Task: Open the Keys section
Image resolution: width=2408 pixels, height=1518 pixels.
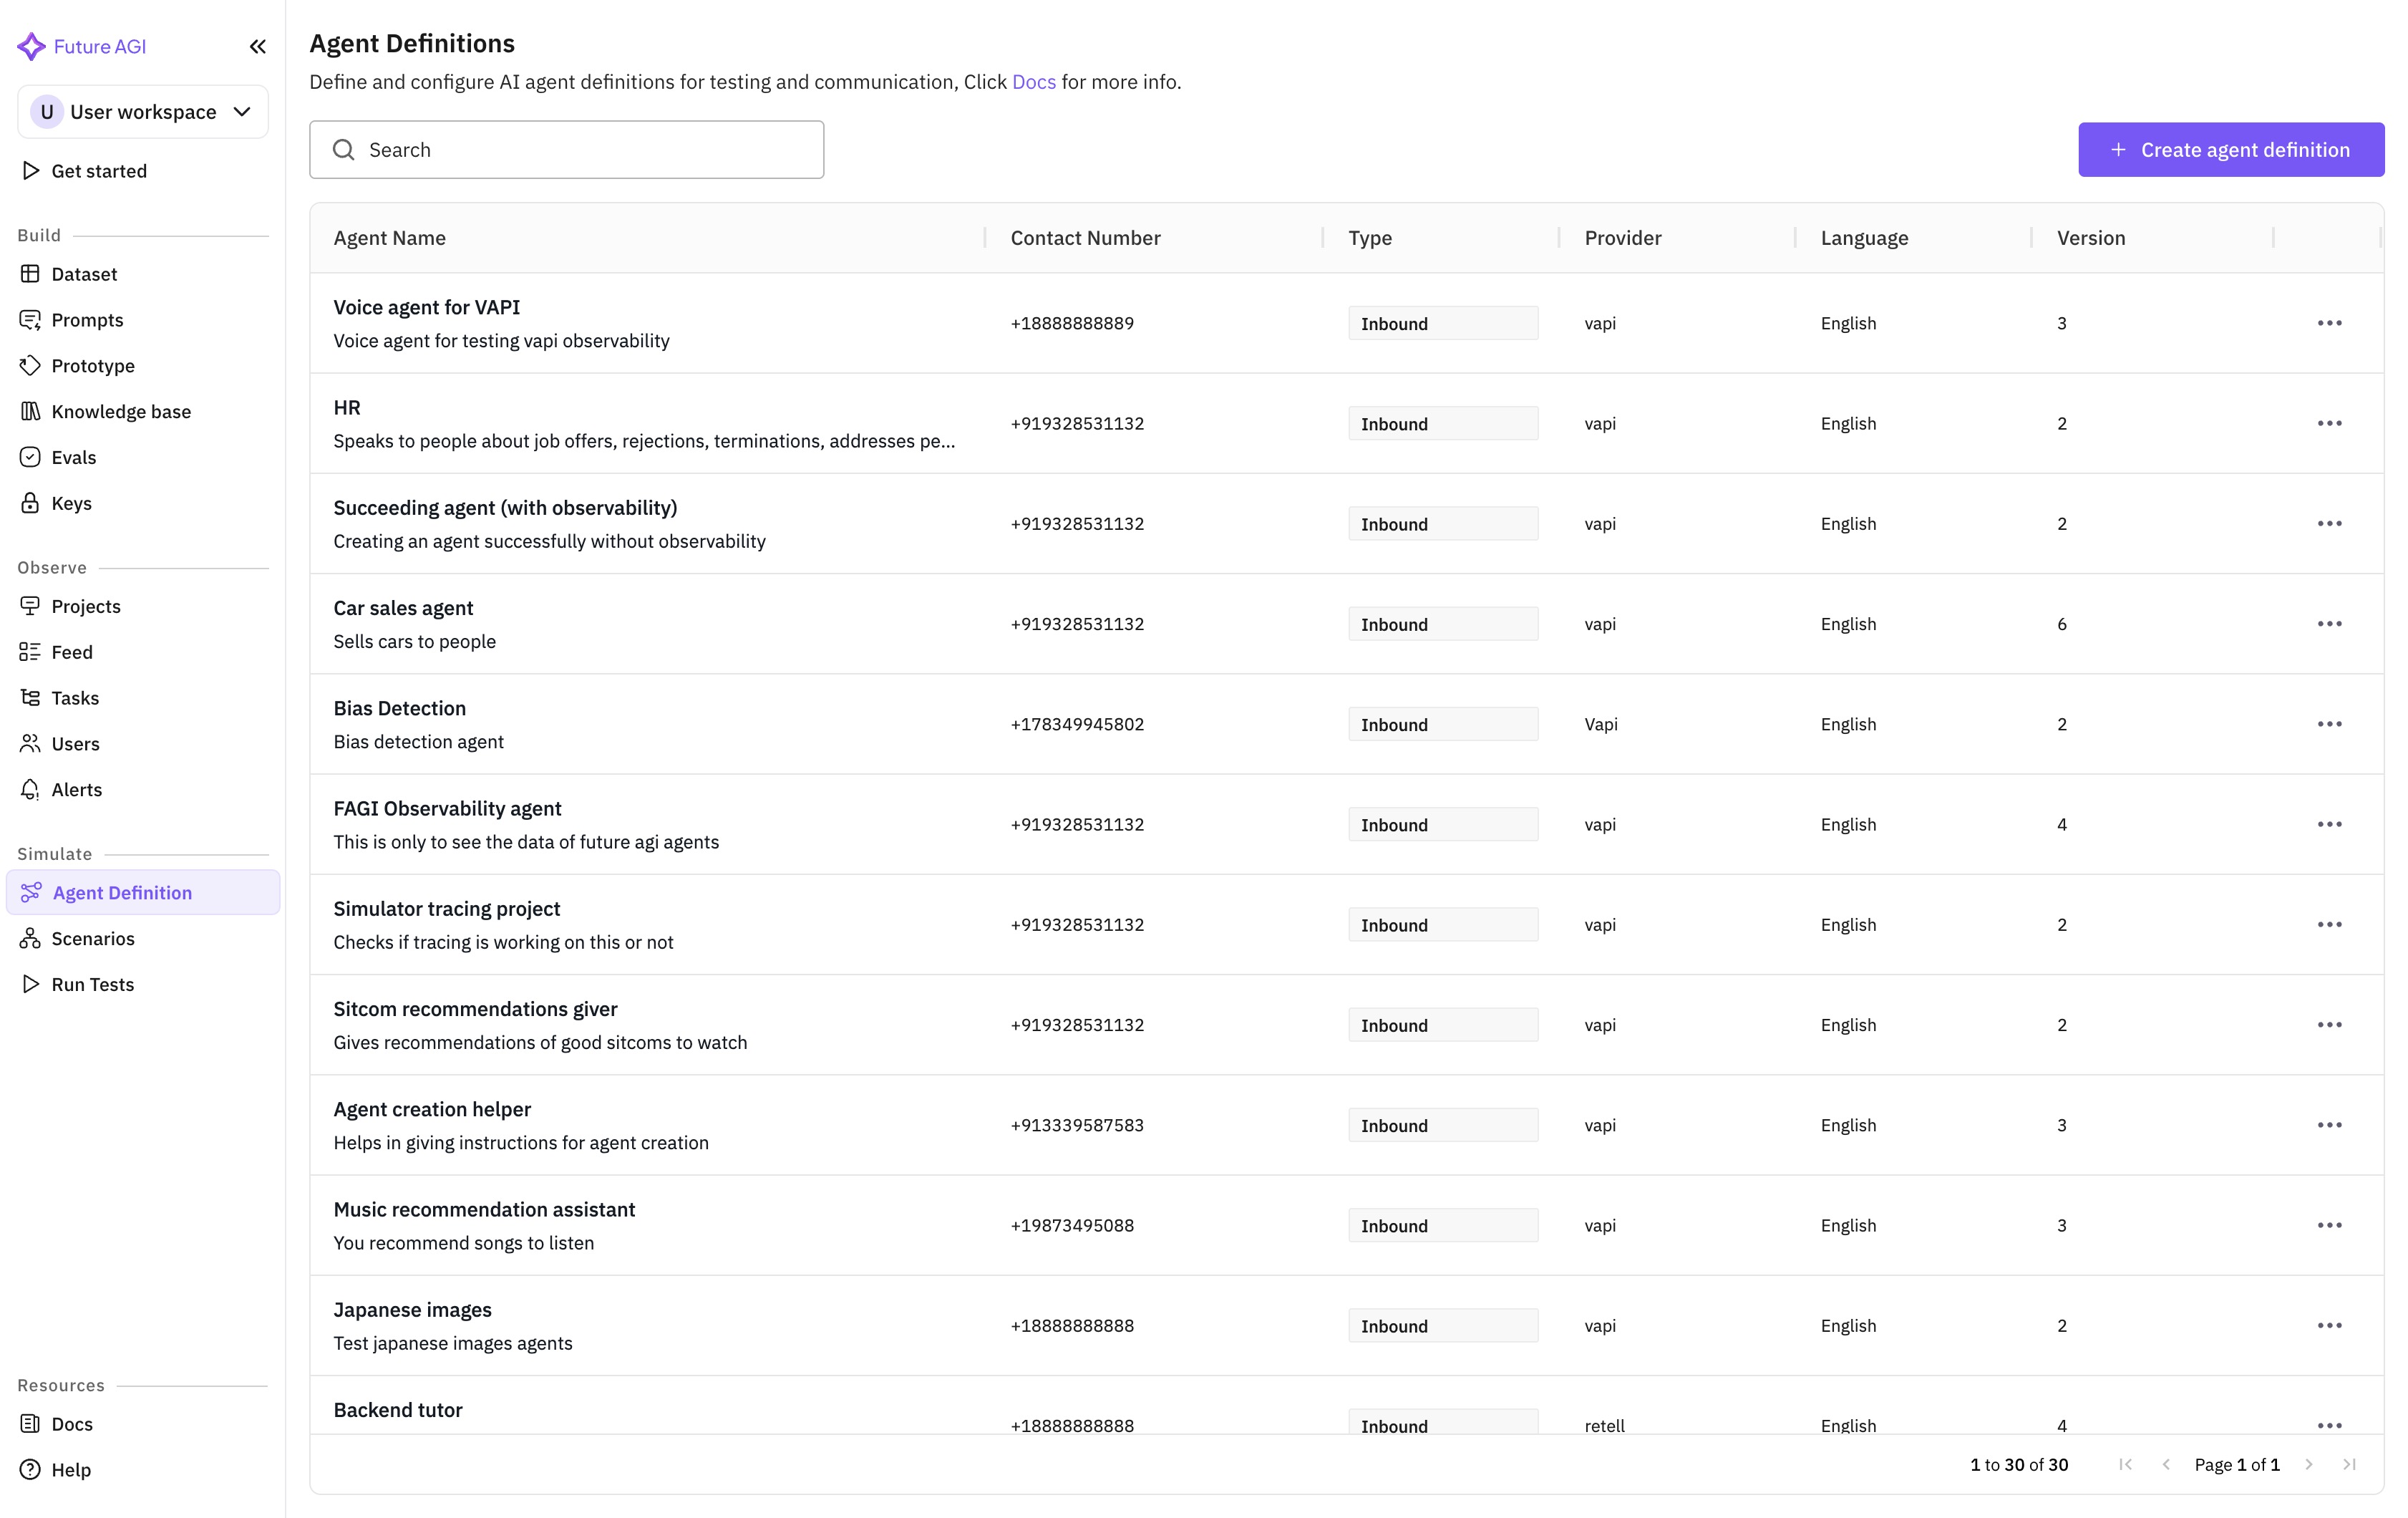Action: pyautogui.click(x=31, y=503)
